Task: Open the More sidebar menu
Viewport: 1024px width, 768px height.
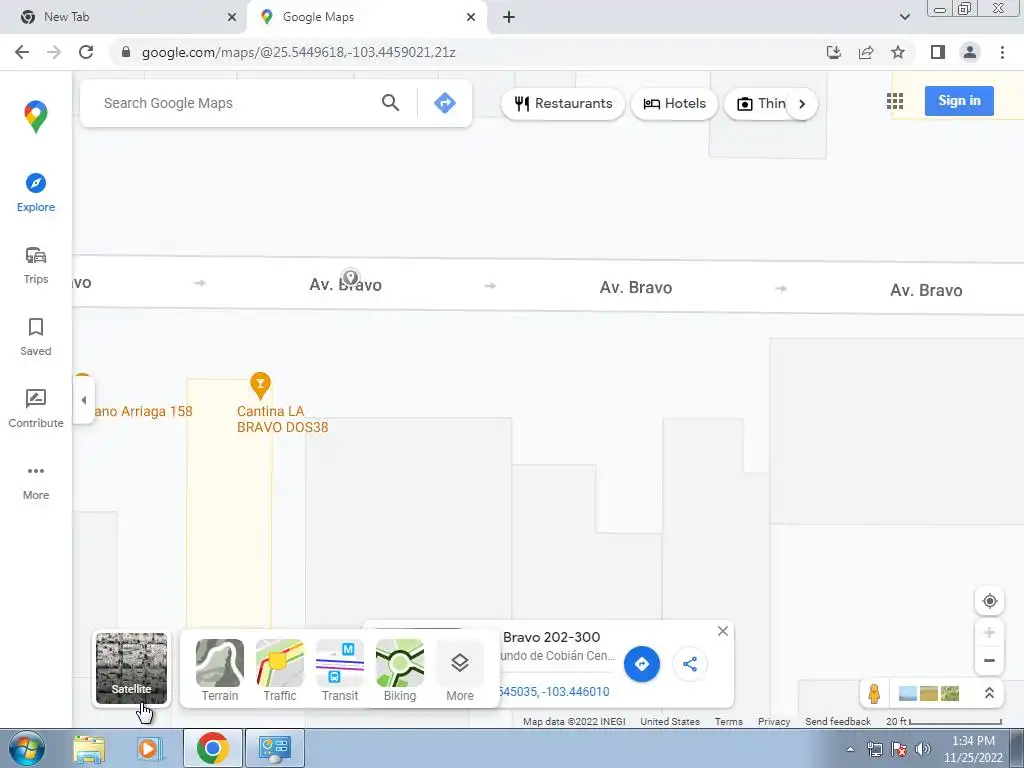Action: click(36, 482)
